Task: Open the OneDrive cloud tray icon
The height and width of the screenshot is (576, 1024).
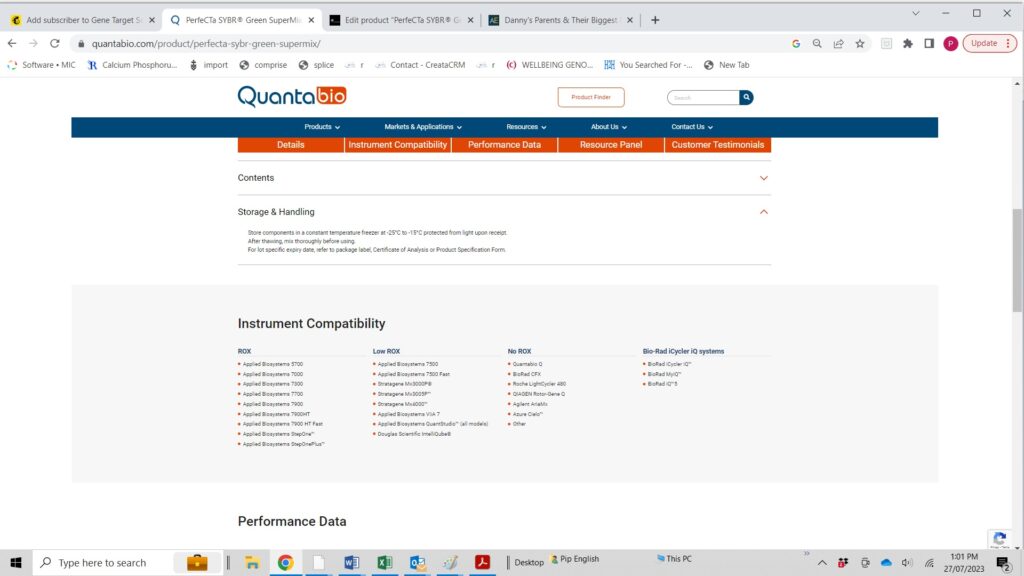Action: [x=886, y=563]
